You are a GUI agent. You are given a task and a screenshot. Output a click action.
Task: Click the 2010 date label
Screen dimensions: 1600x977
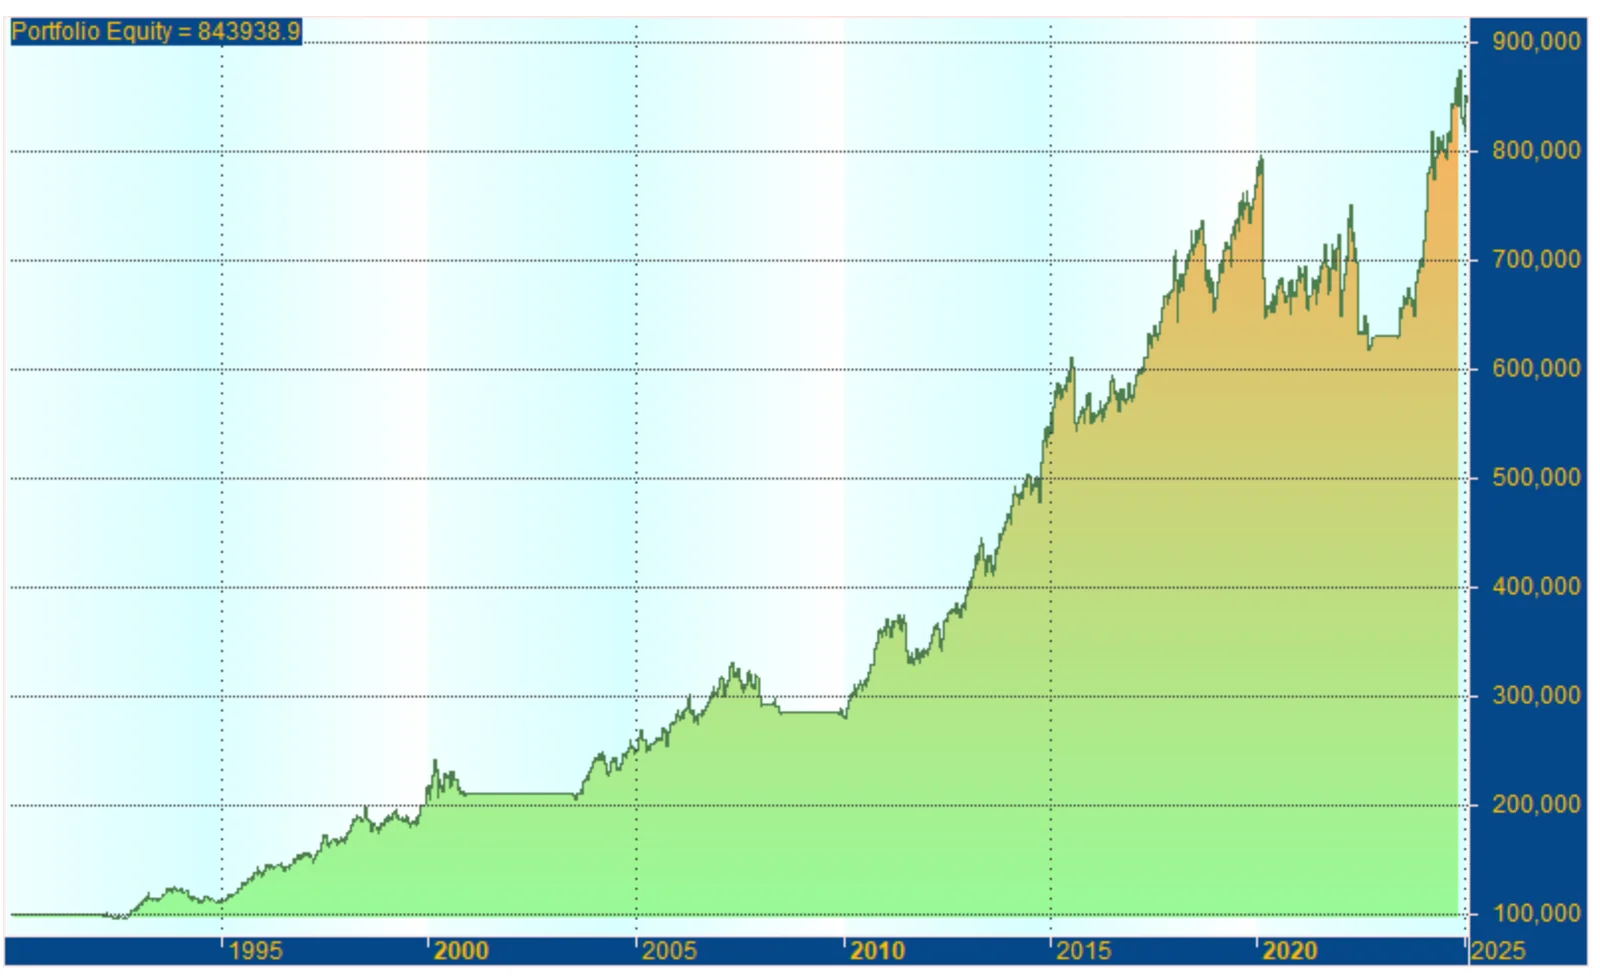click(x=877, y=950)
